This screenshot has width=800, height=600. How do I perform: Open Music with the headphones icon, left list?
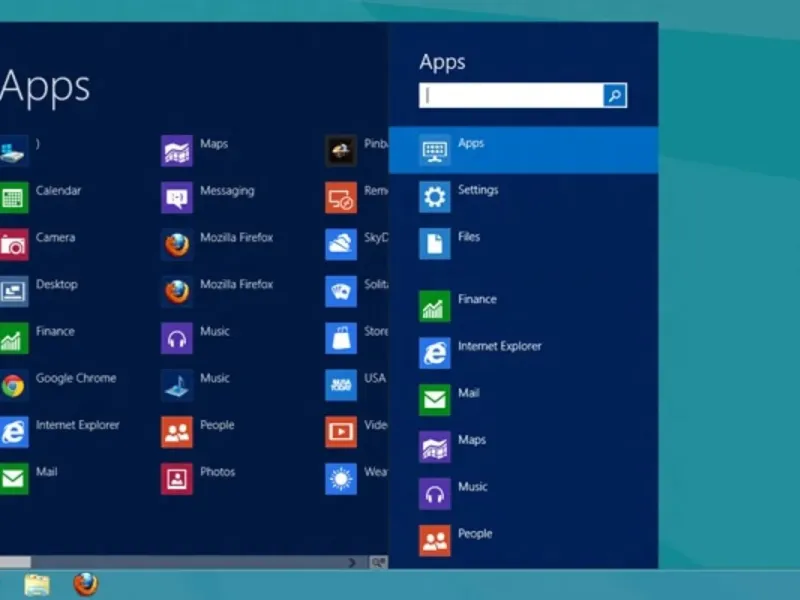[195, 338]
